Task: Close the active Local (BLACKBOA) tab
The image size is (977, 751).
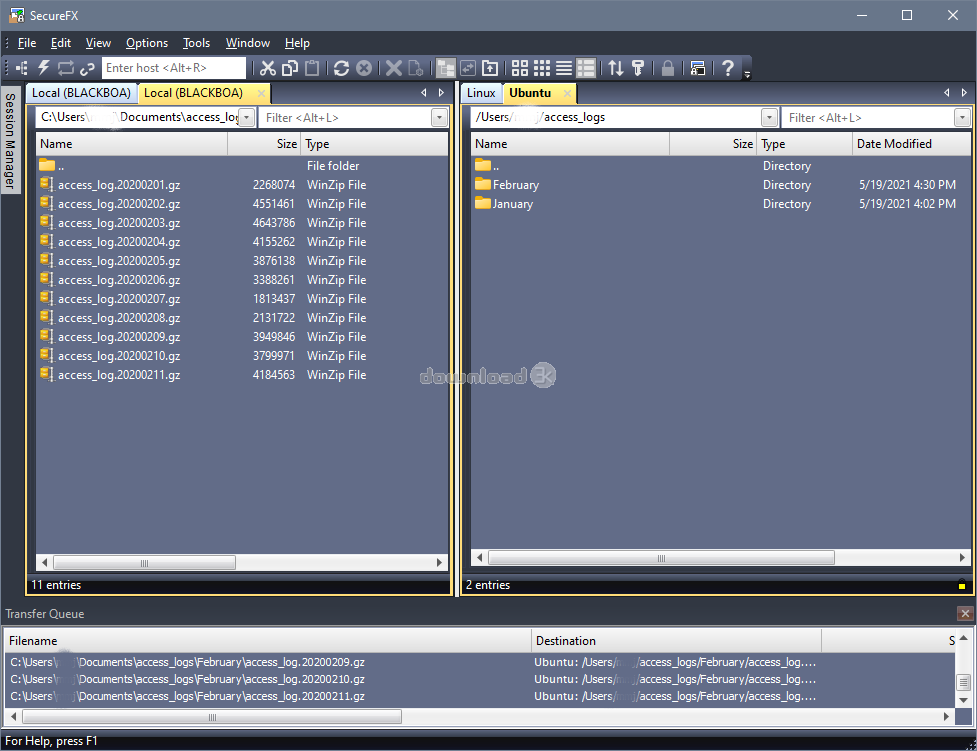Action: click(261, 93)
